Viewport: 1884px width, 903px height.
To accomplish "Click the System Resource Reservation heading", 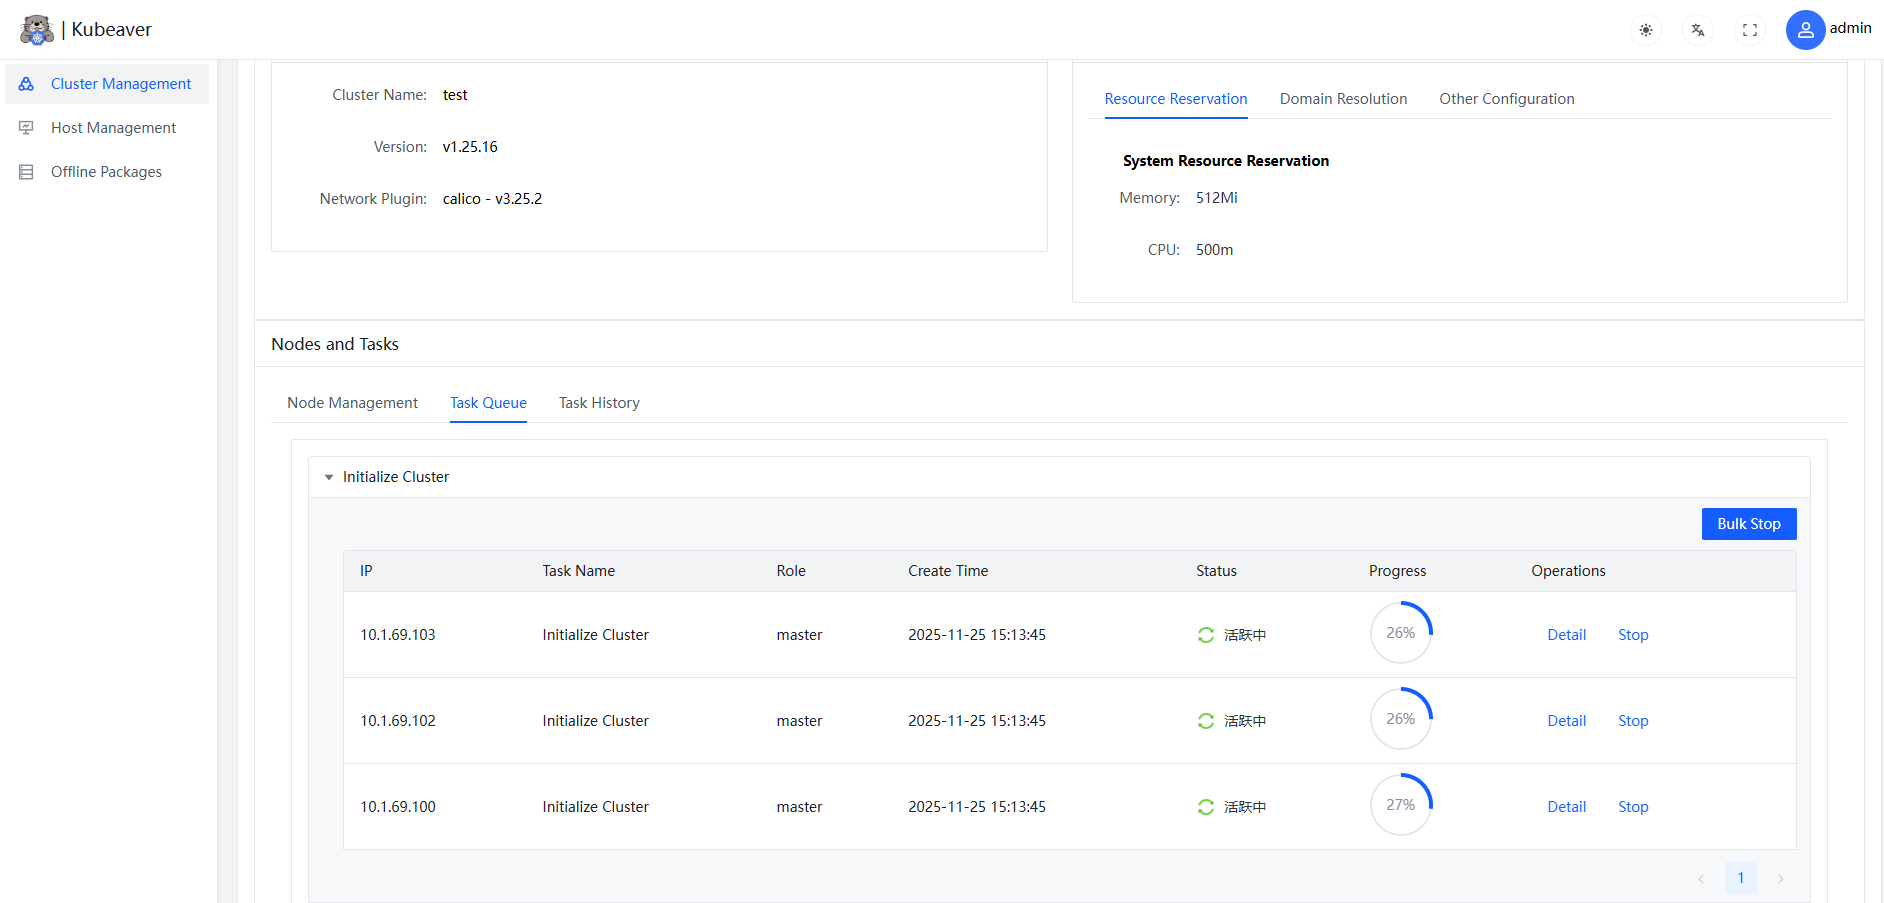I will click(1226, 161).
